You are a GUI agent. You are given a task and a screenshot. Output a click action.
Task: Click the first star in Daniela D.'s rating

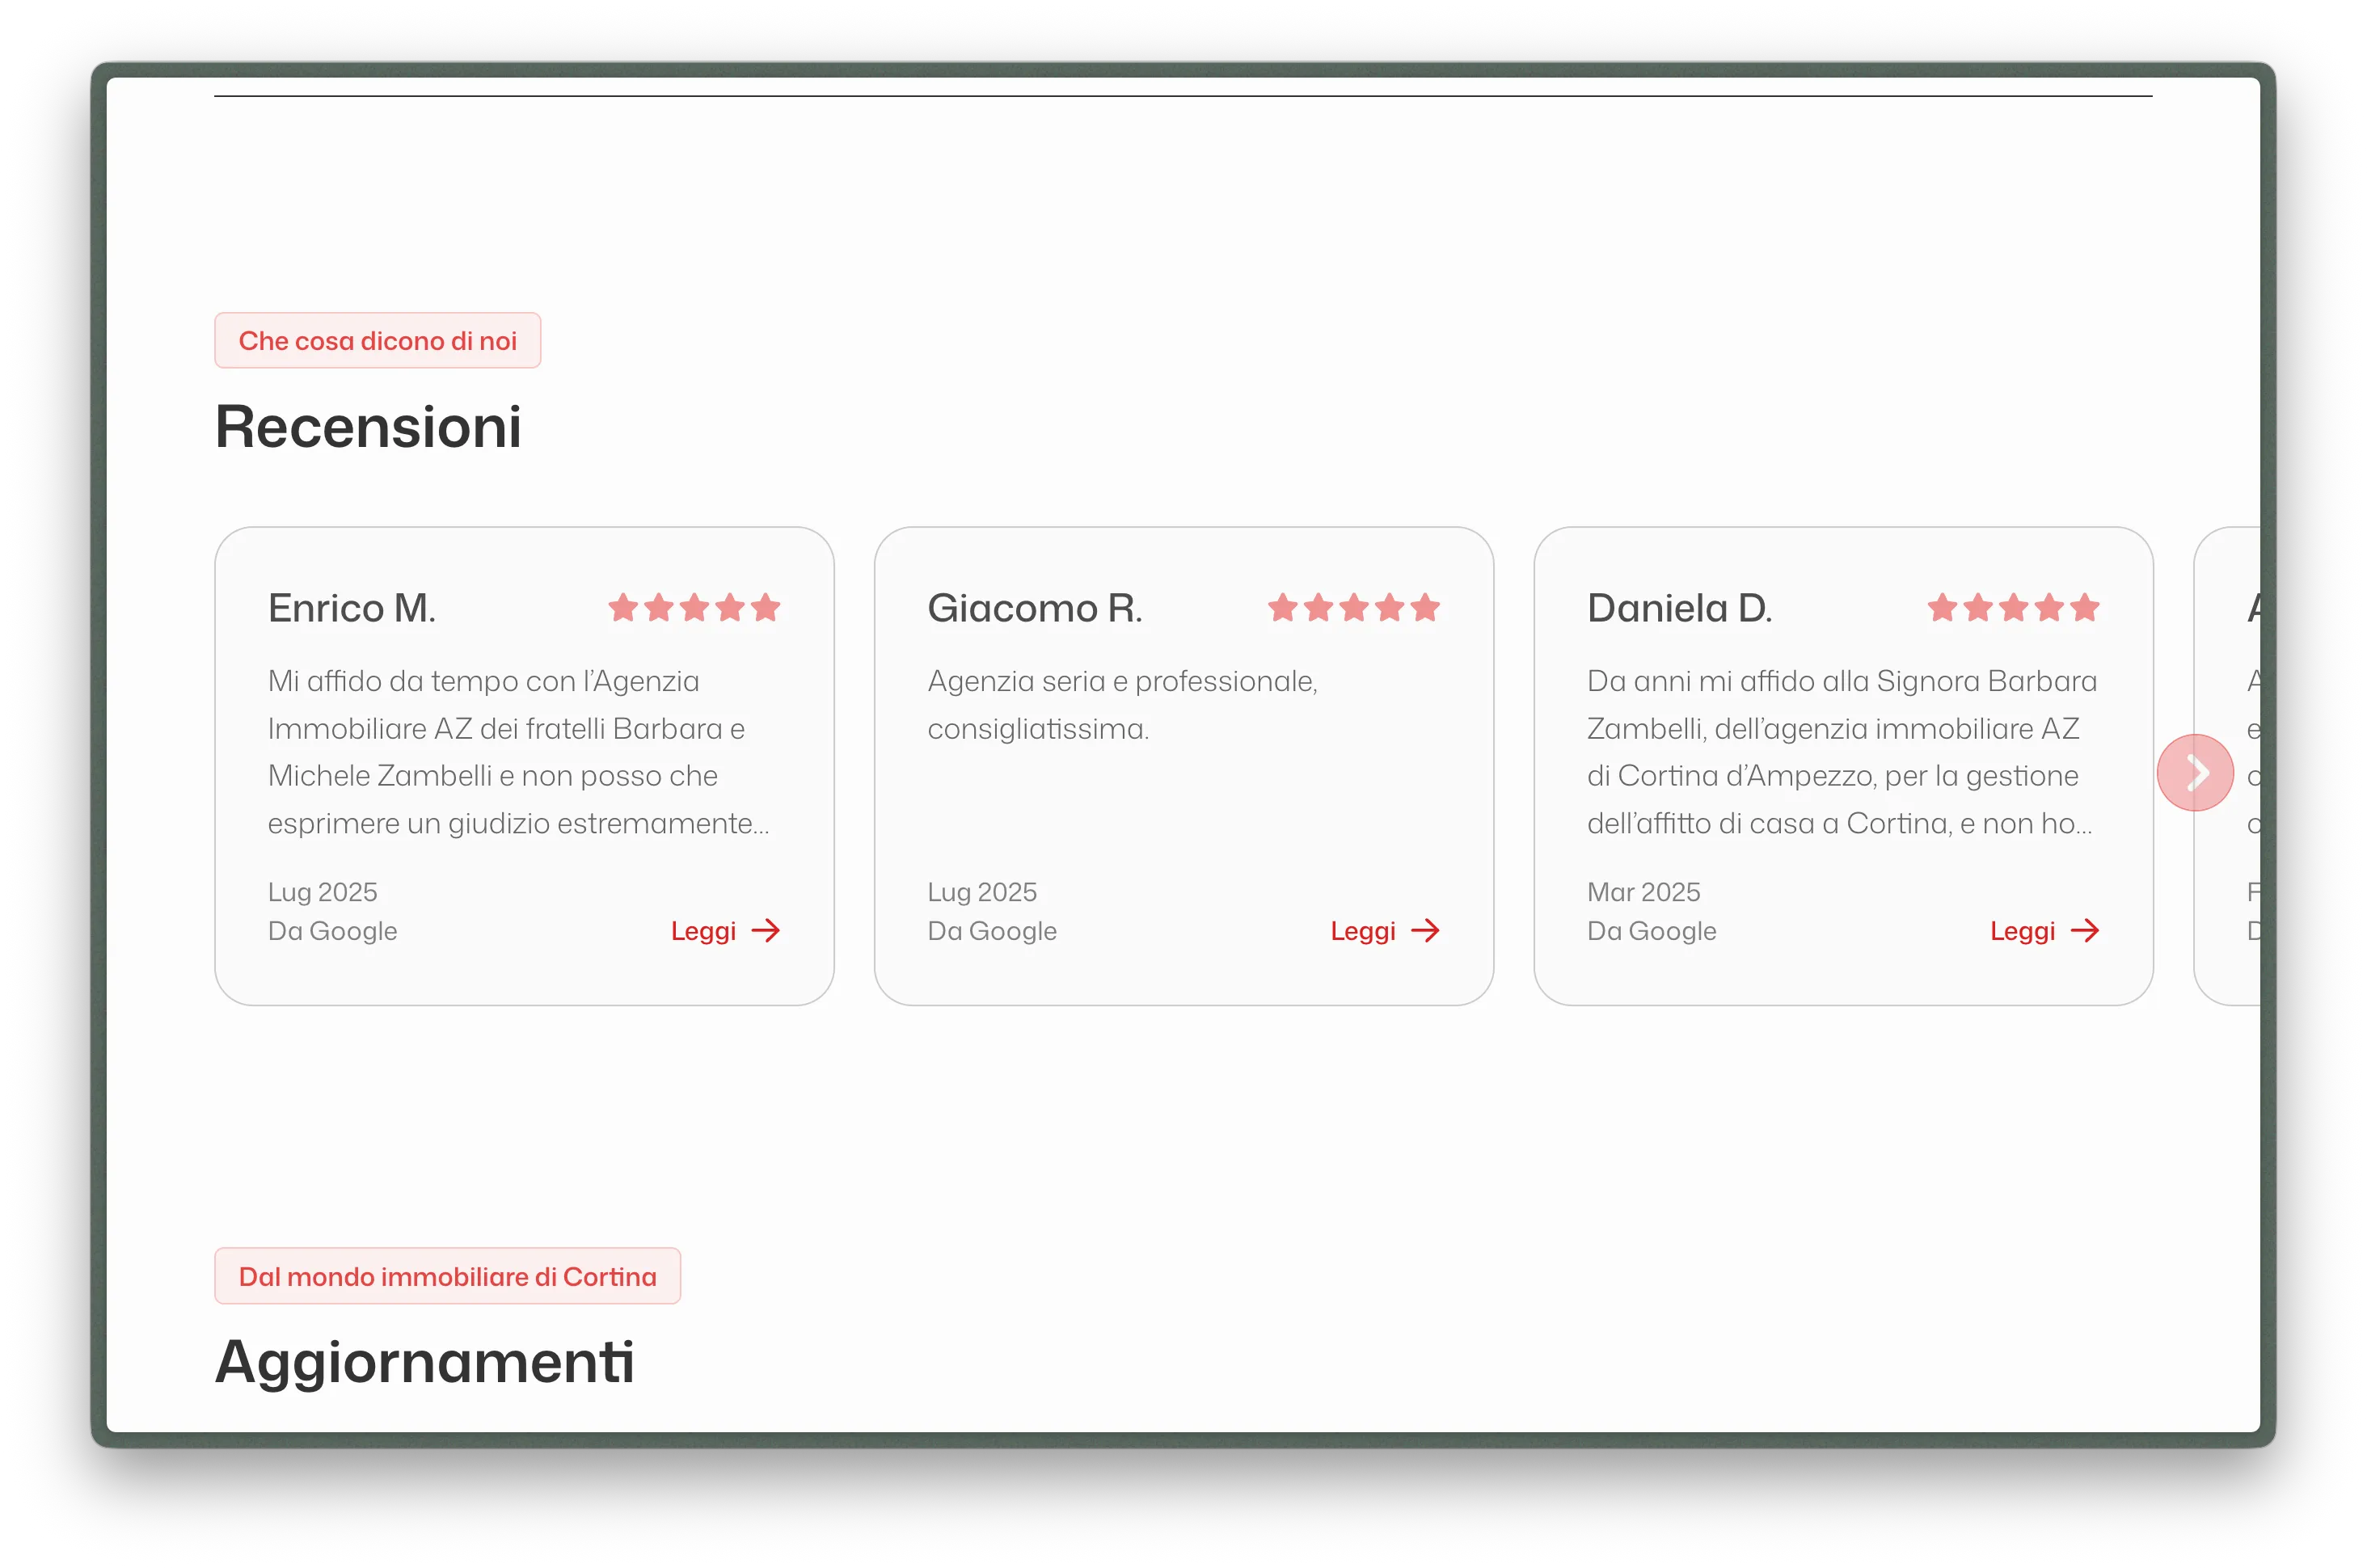click(1941, 608)
